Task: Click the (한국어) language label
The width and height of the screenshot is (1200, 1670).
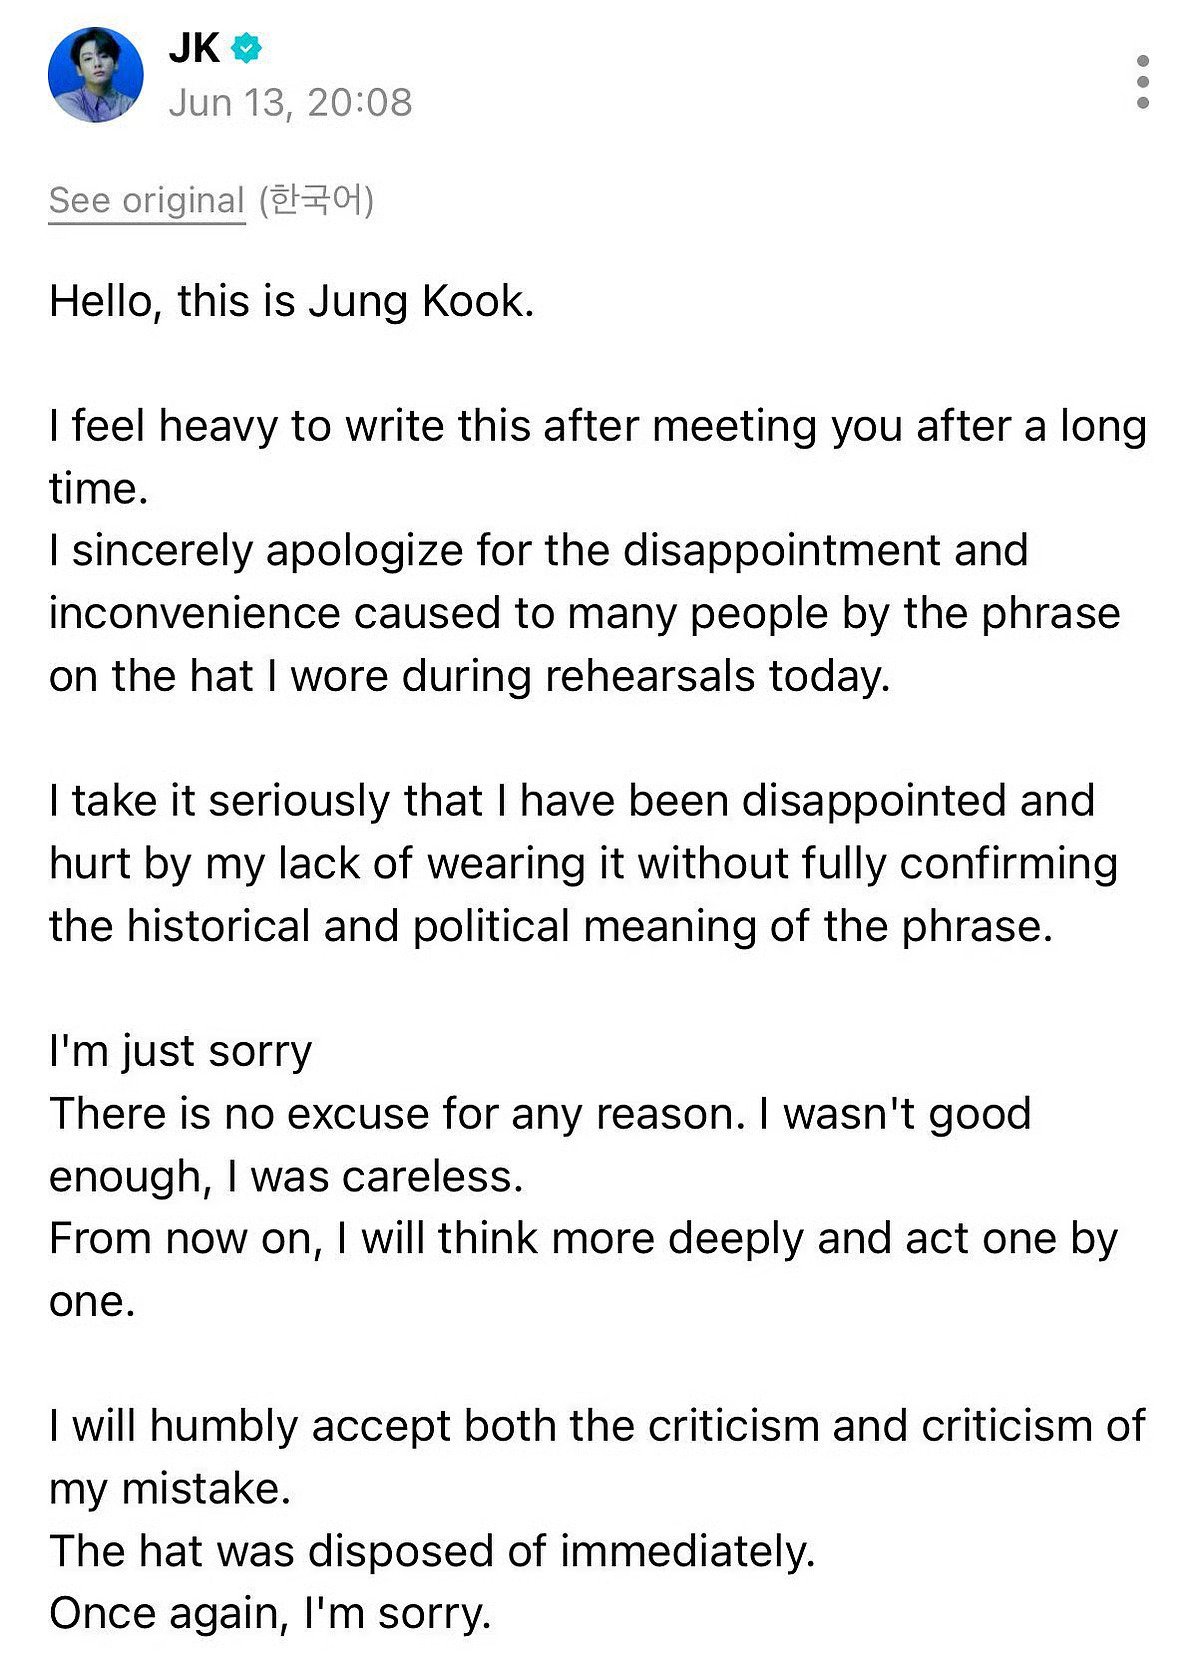Action: [x=316, y=201]
